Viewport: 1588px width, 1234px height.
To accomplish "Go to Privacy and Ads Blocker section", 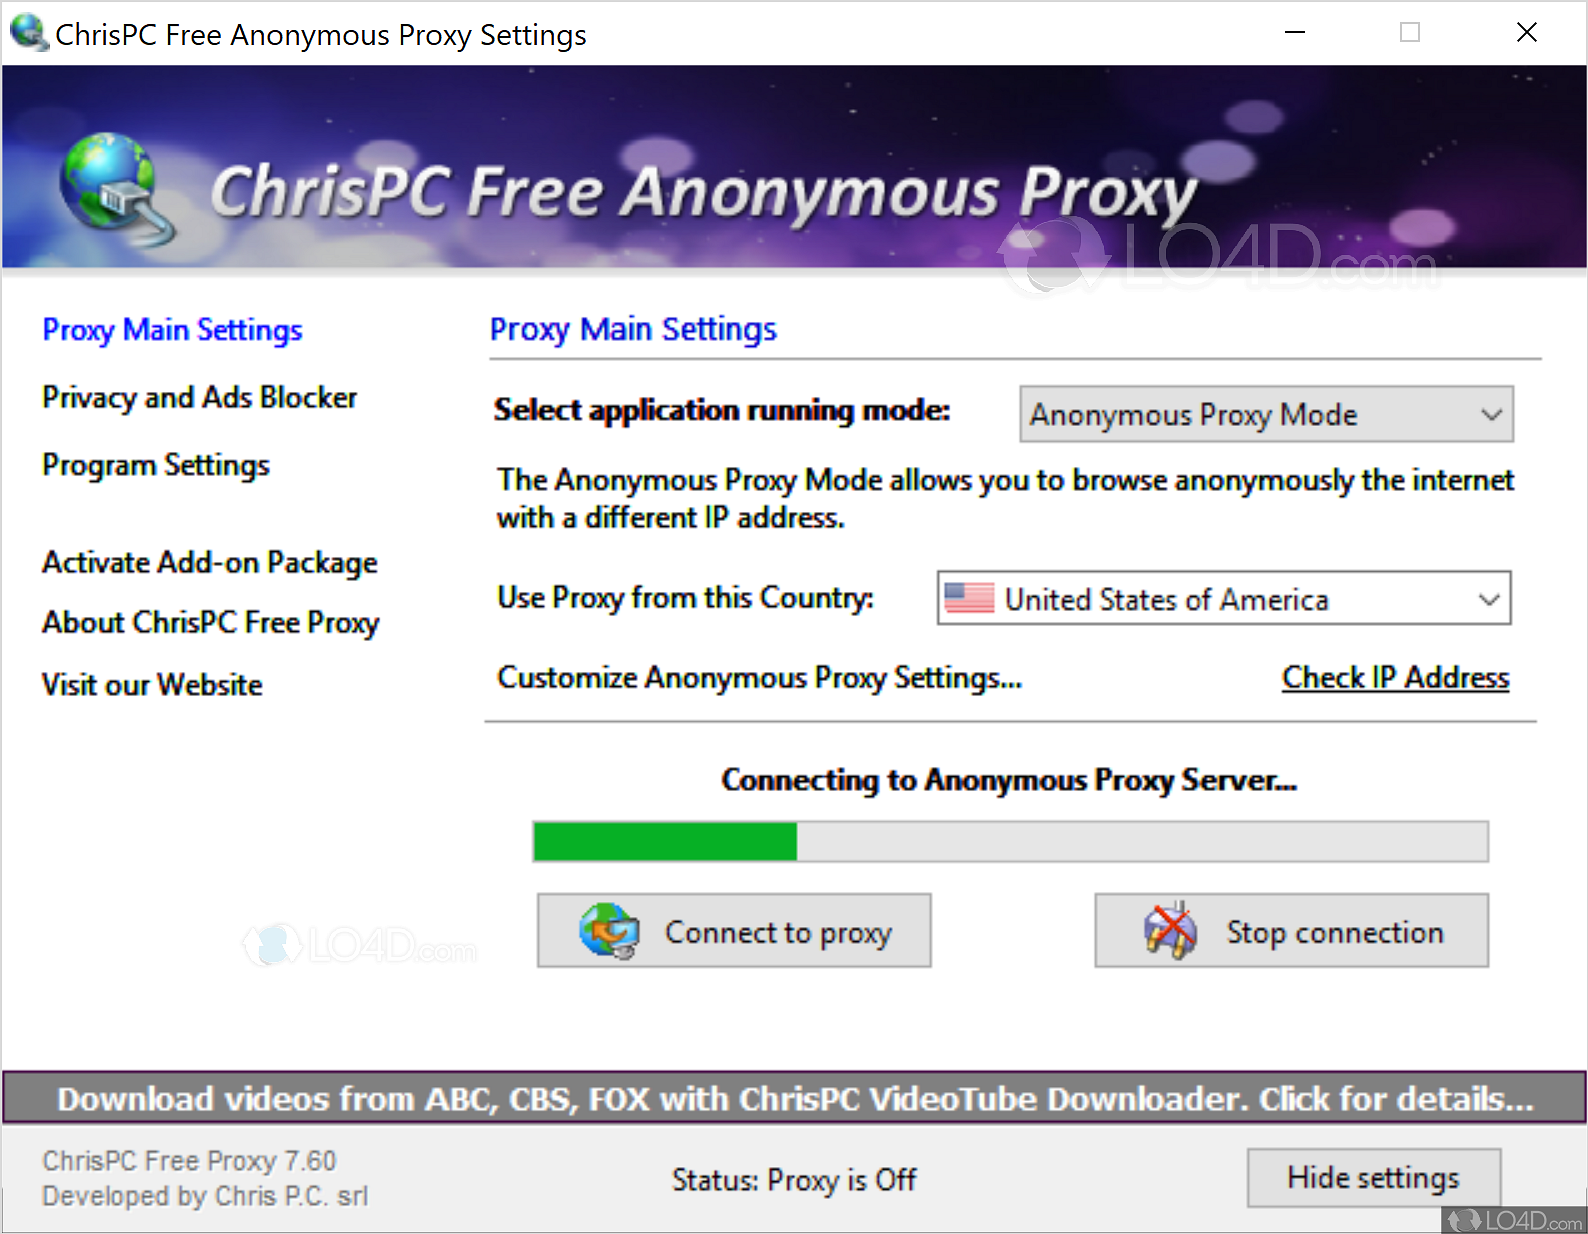I will (199, 398).
